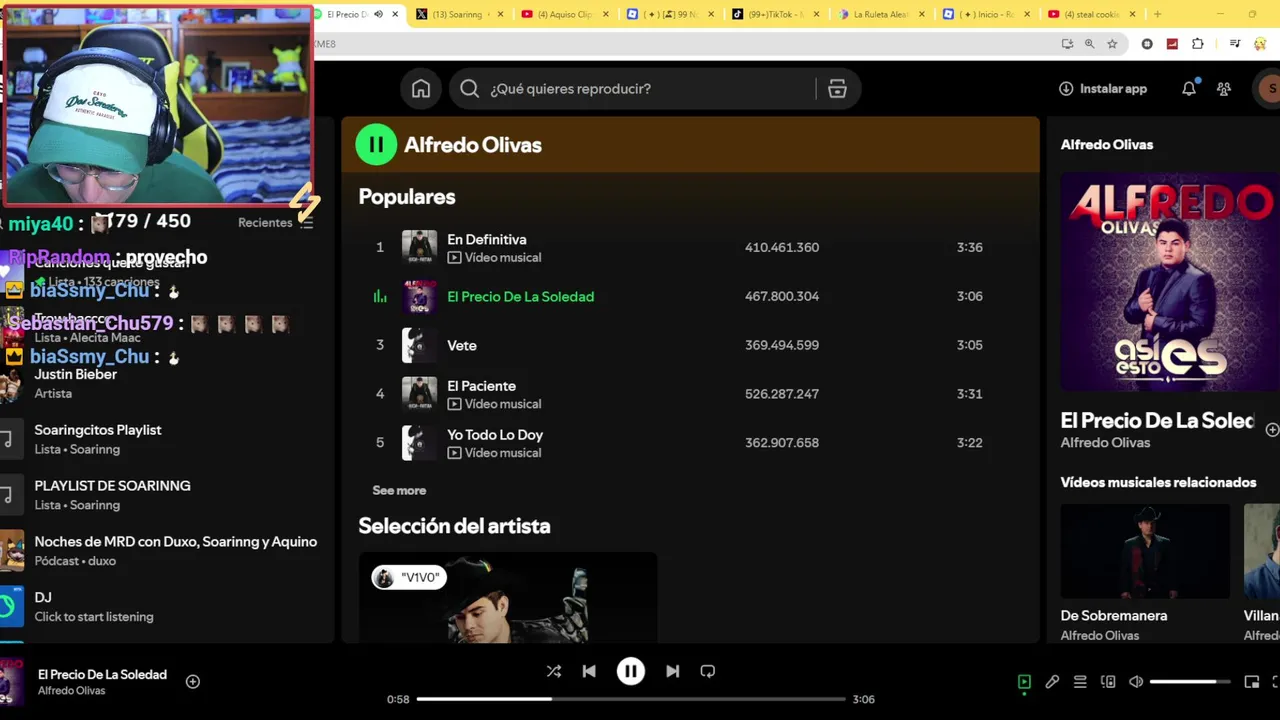1280x720 pixels.
Task: Switch to the La Ruleta Aleatoria tab
Action: click(880, 14)
